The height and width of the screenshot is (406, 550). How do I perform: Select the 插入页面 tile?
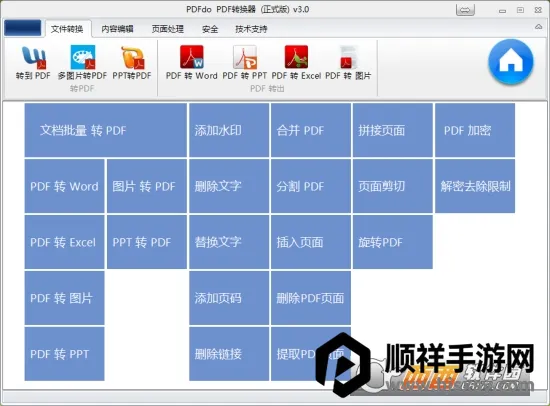click(311, 242)
